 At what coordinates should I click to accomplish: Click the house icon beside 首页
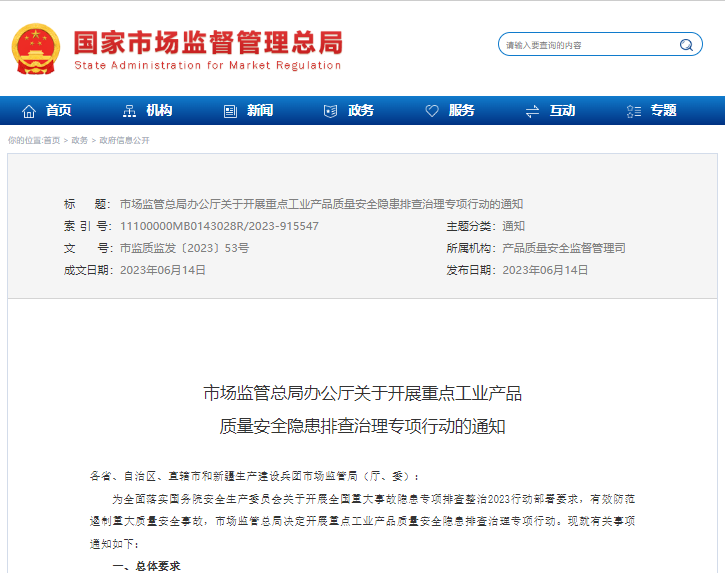[x=29, y=111]
